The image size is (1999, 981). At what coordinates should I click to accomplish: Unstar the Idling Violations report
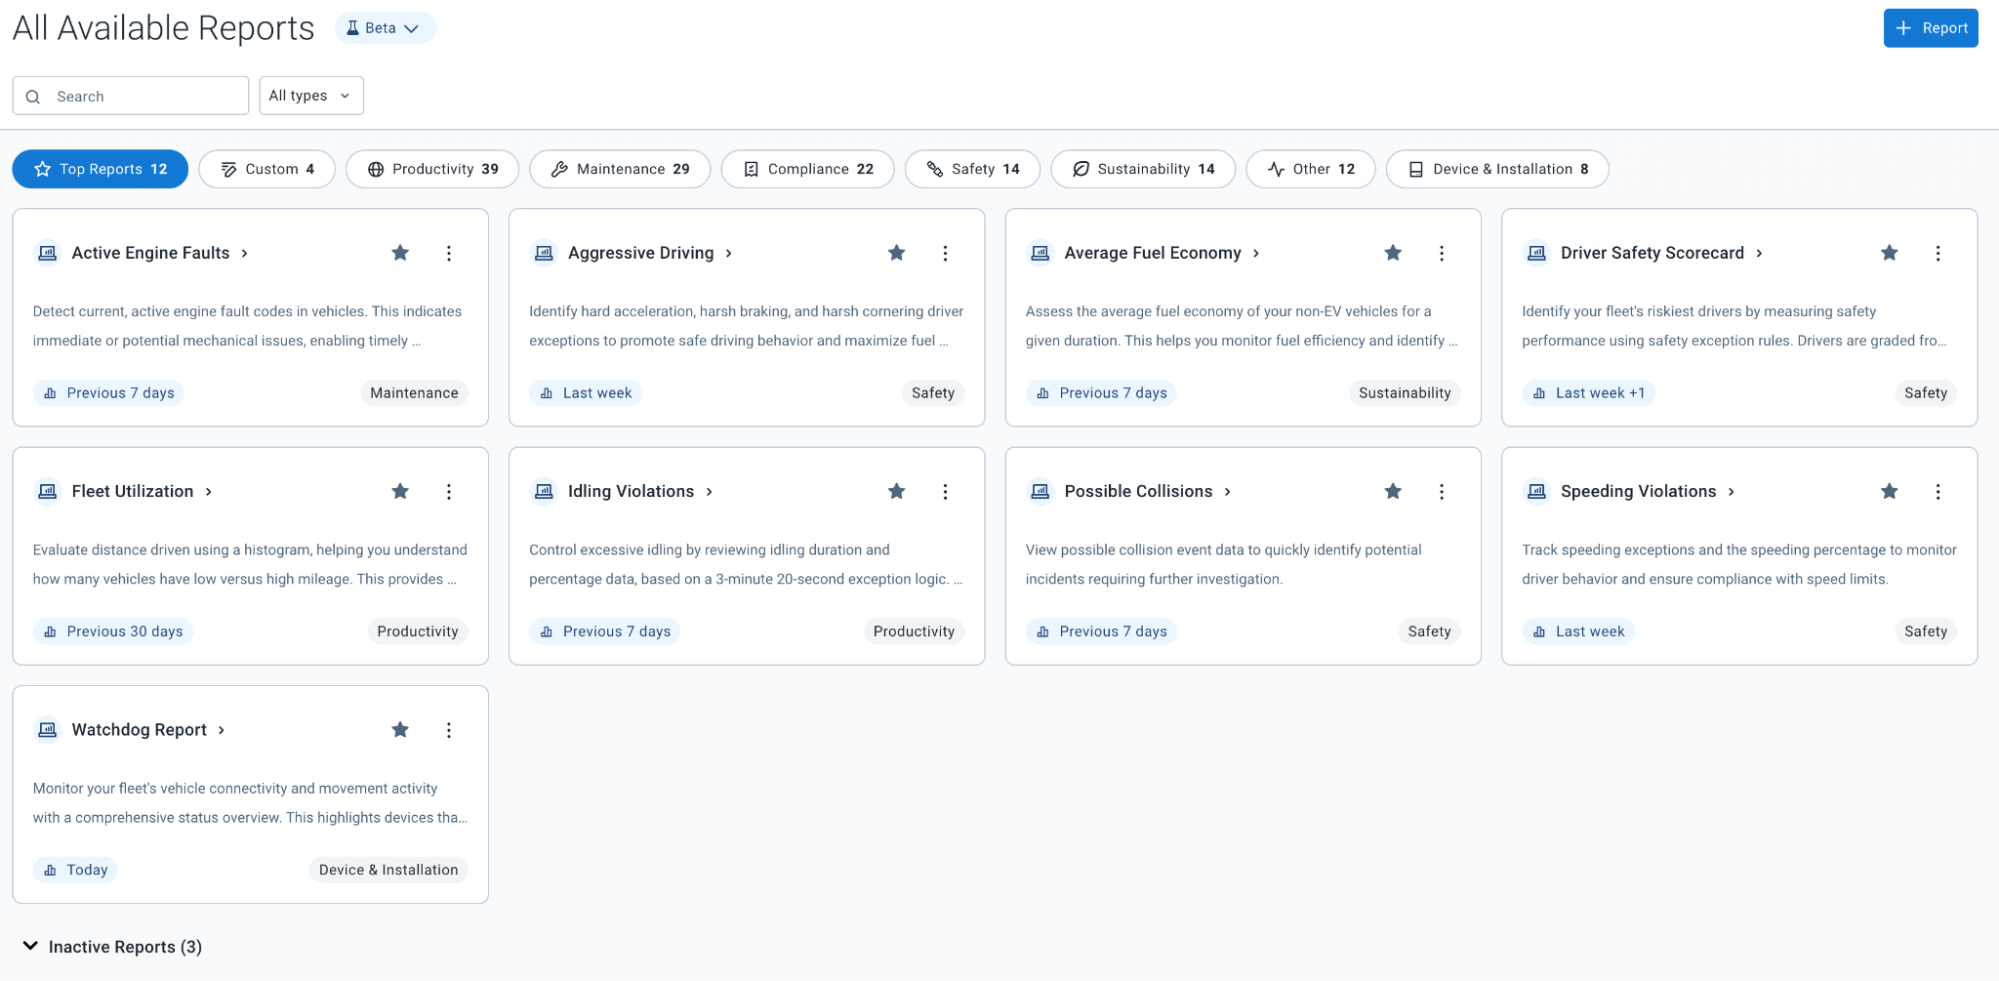coord(896,491)
